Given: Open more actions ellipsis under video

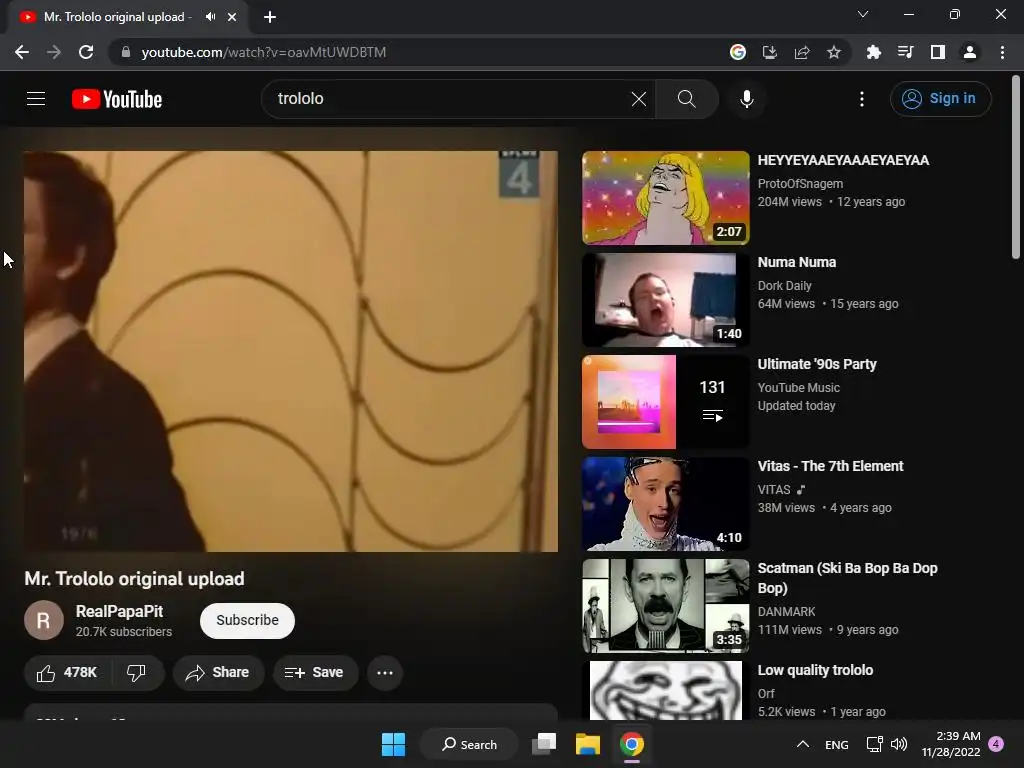Looking at the screenshot, I should click(x=385, y=673).
